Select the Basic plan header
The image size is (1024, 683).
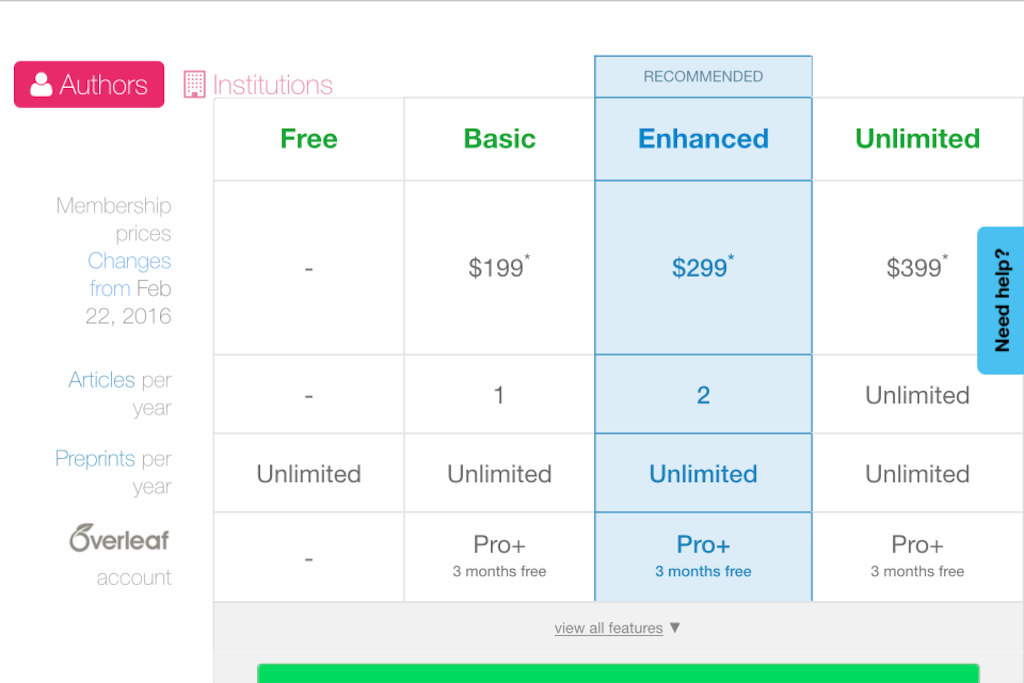coord(500,139)
